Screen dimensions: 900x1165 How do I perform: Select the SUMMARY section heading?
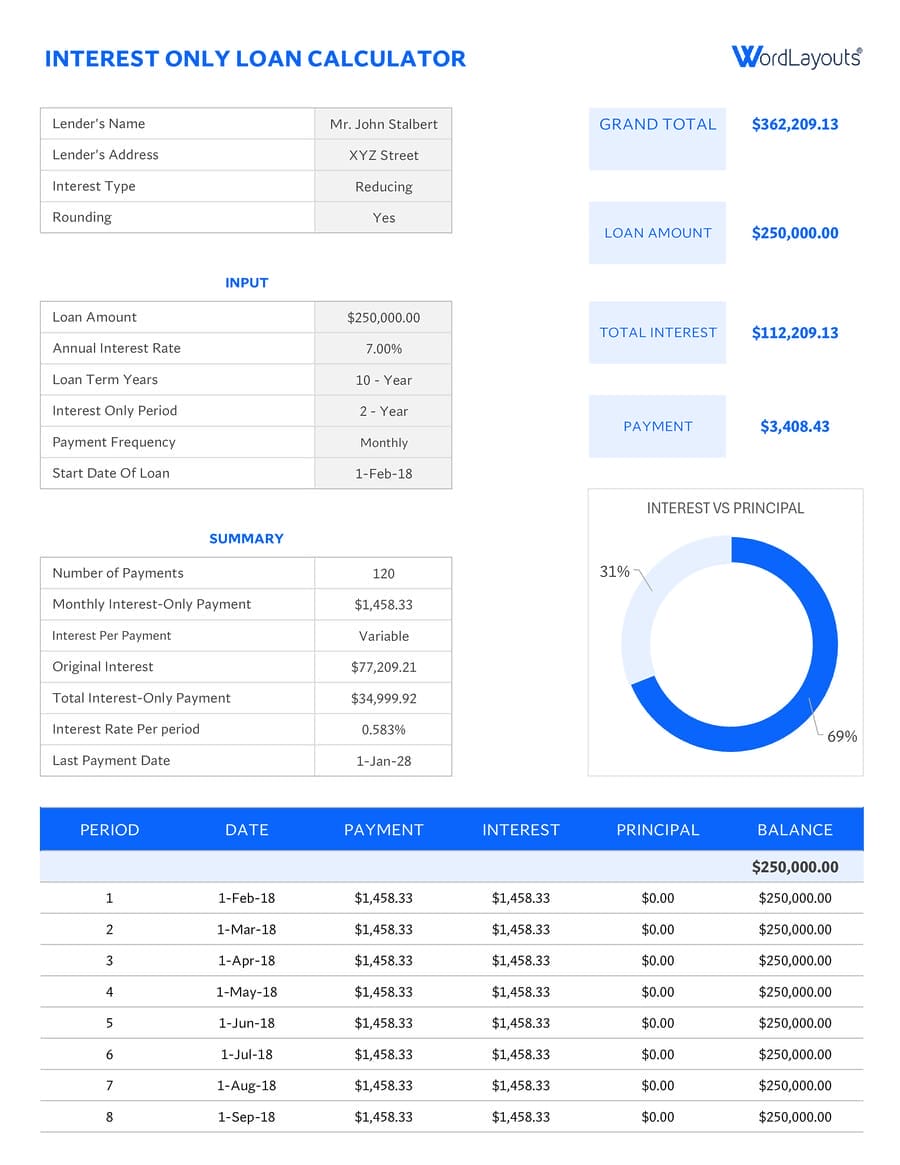tap(246, 538)
